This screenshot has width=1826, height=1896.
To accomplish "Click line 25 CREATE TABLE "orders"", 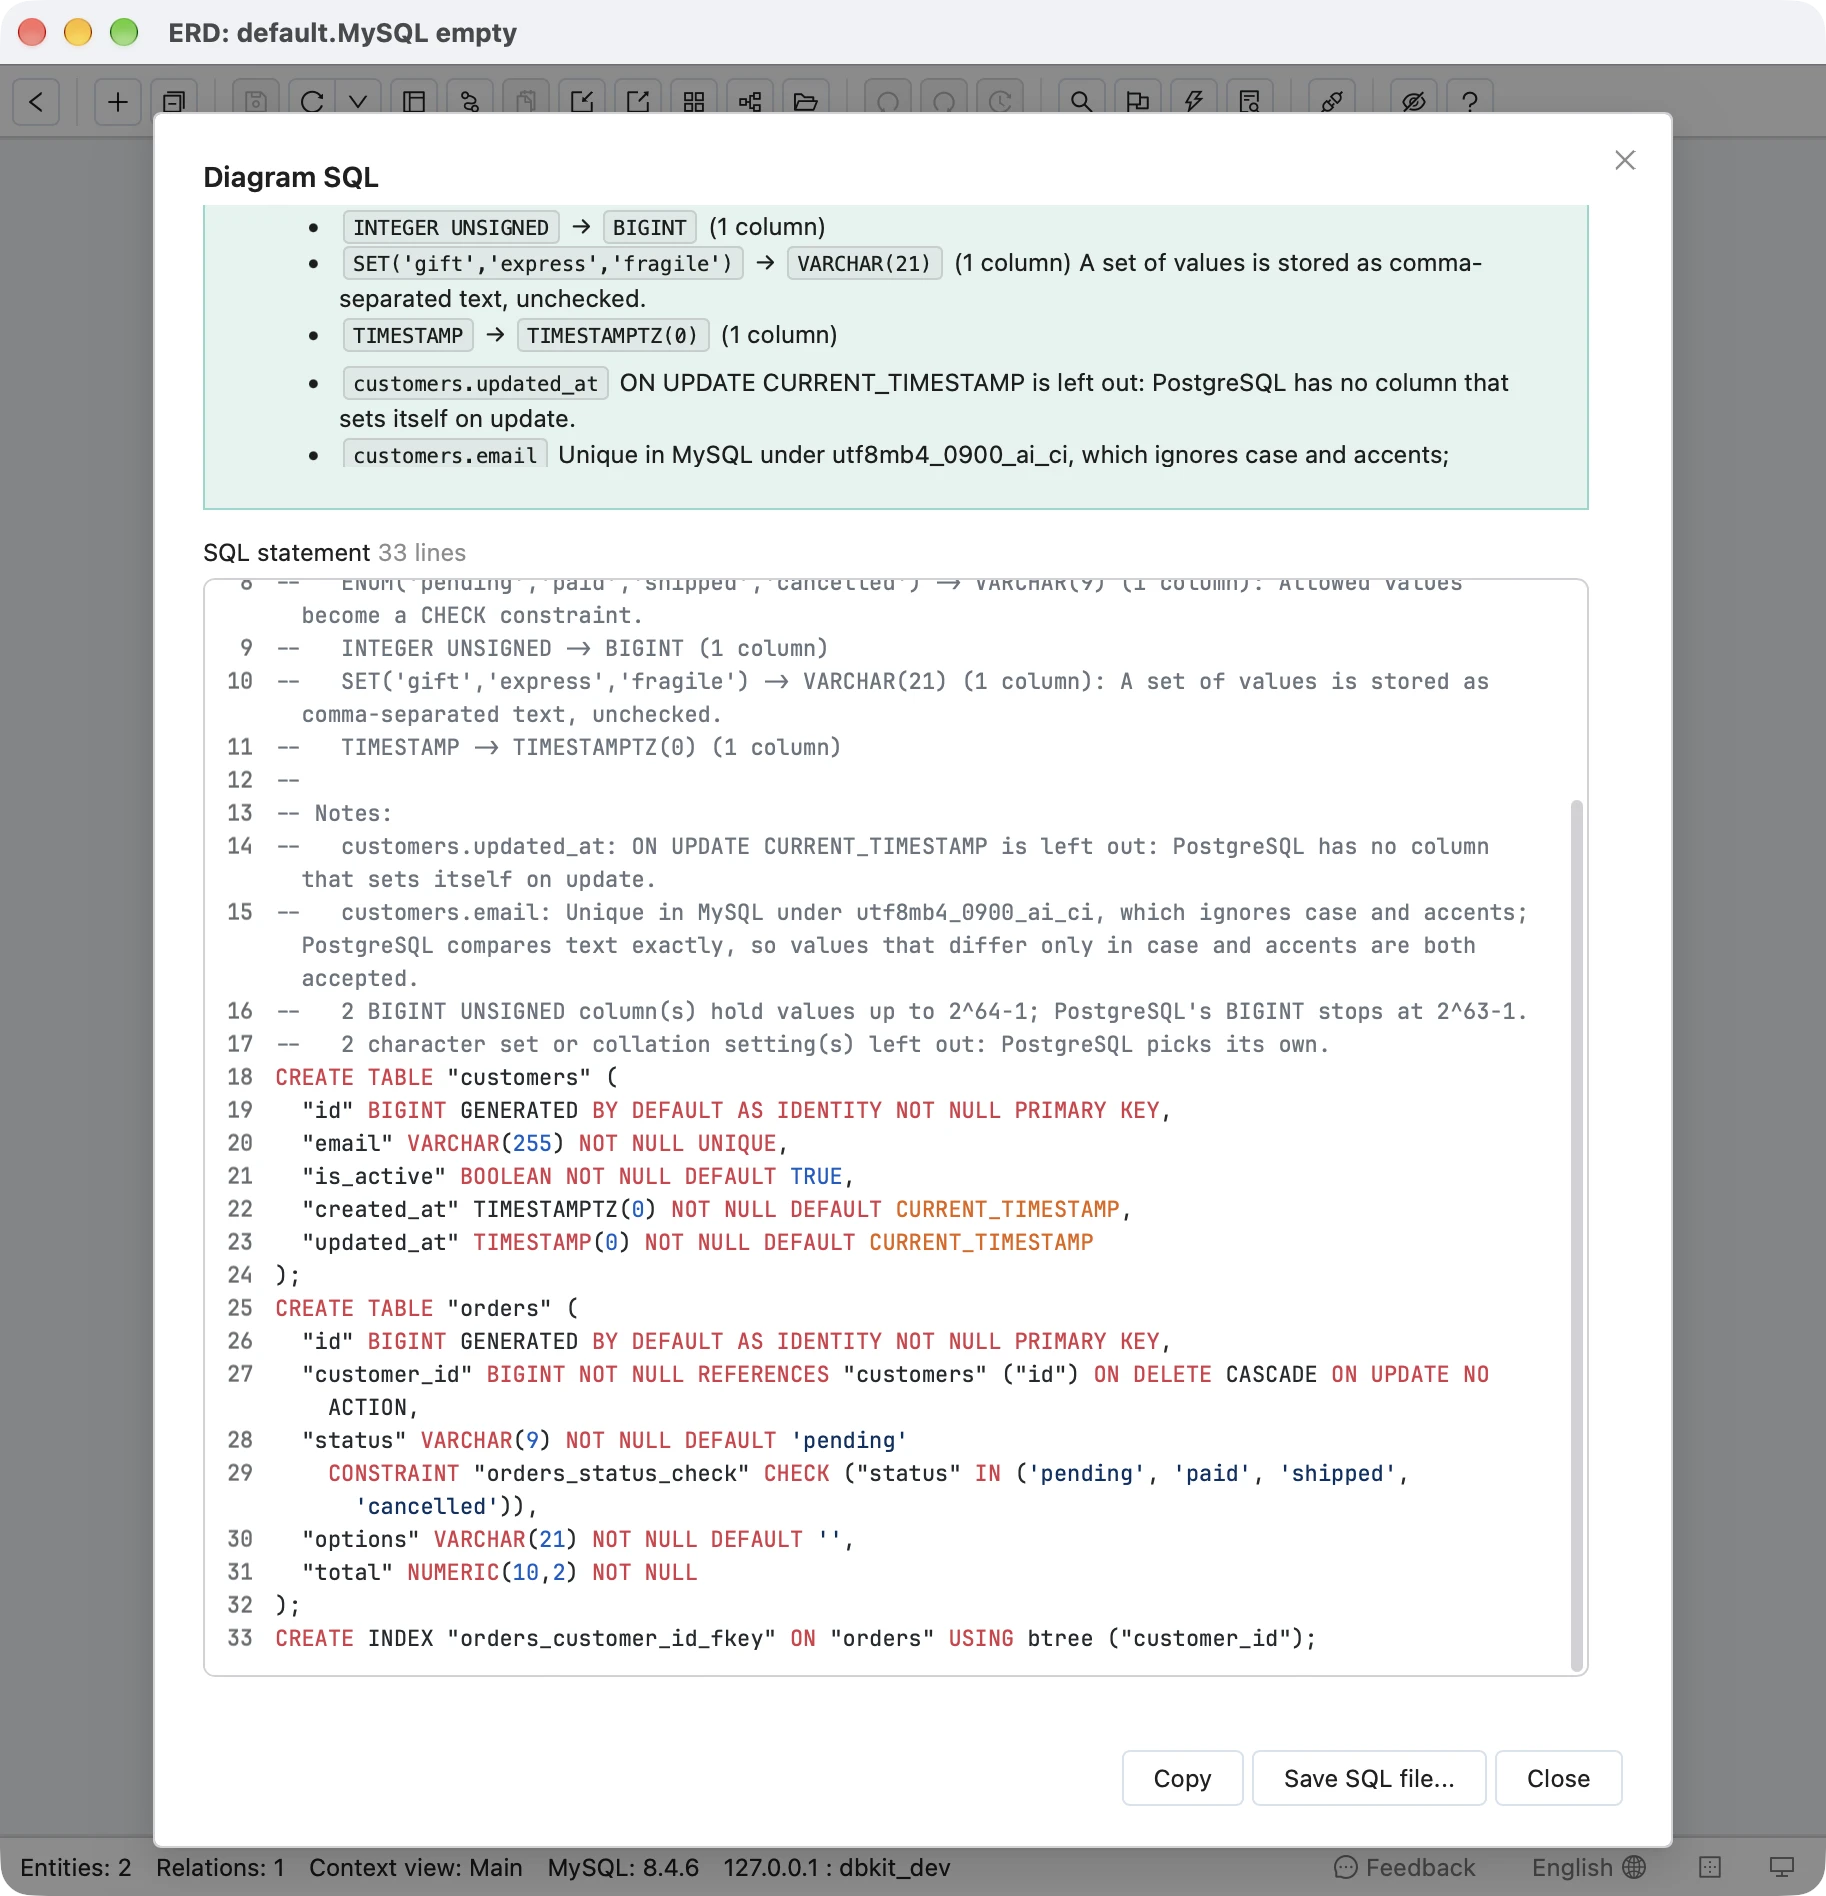I will [427, 1308].
